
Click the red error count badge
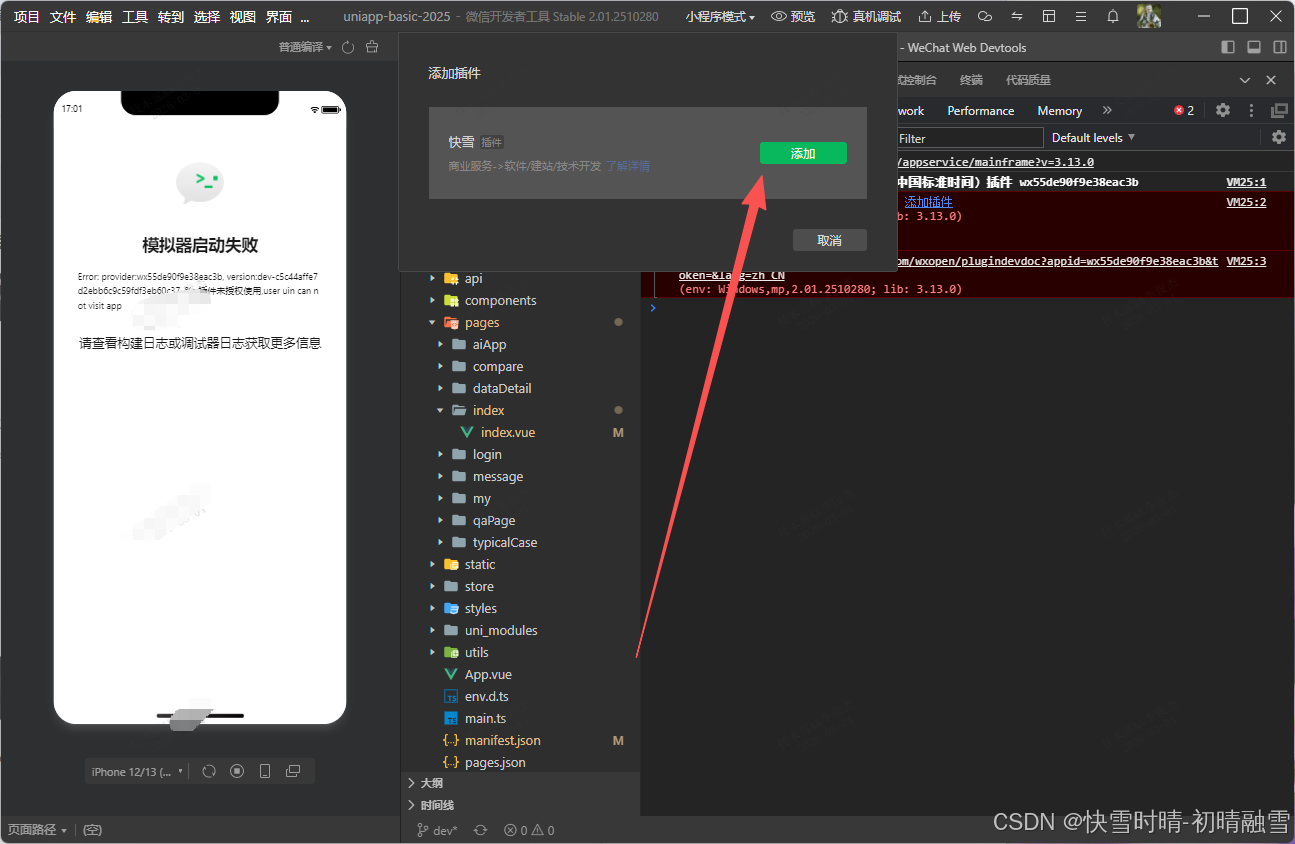click(x=1184, y=111)
